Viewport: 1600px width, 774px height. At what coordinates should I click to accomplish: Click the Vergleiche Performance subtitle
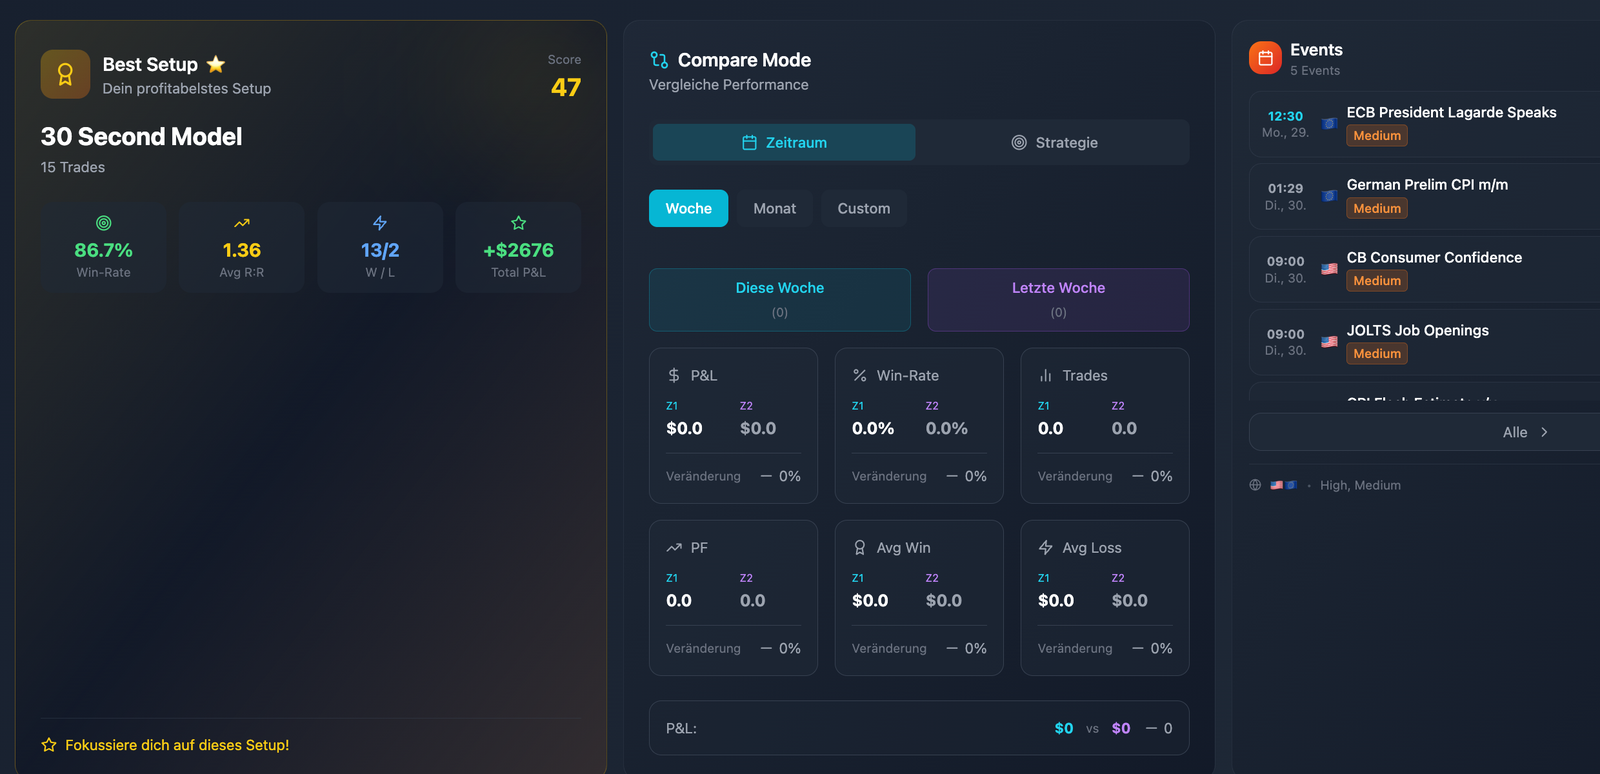pos(729,85)
